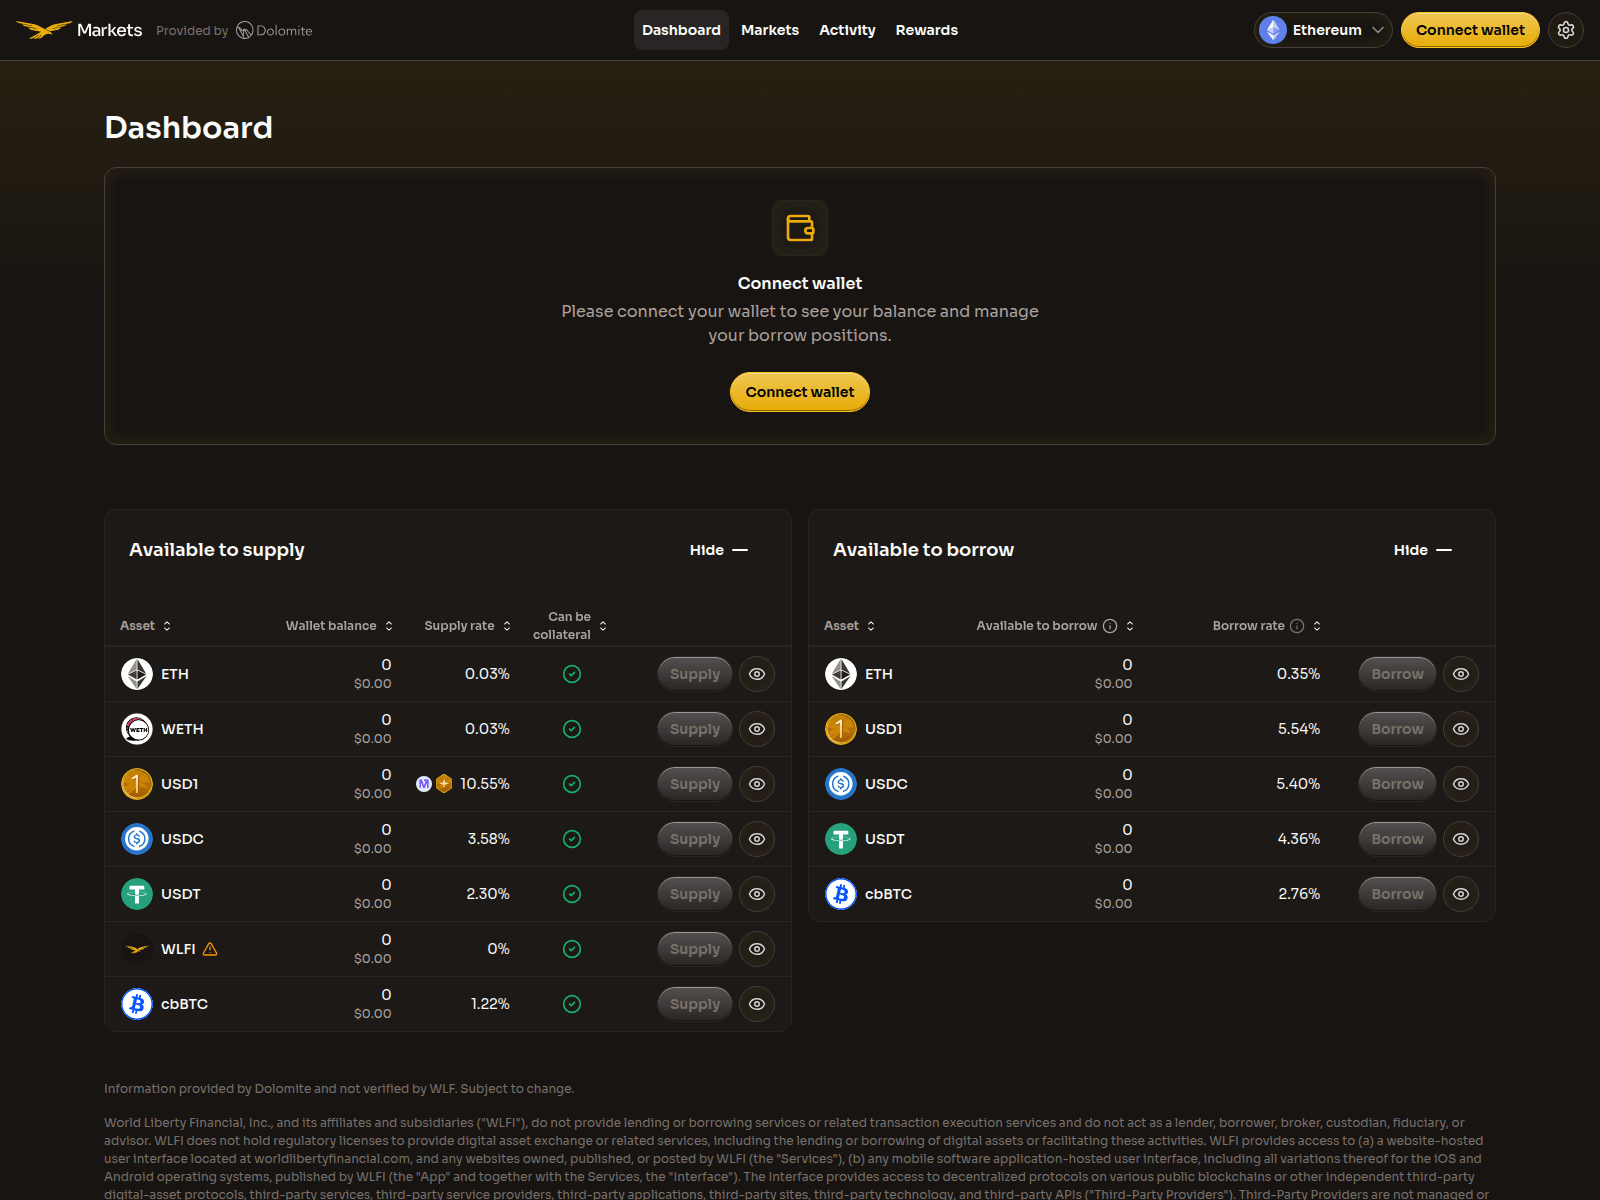Click the rewards badge icons beside 10.55%
The height and width of the screenshot is (1200, 1600).
pos(434,784)
